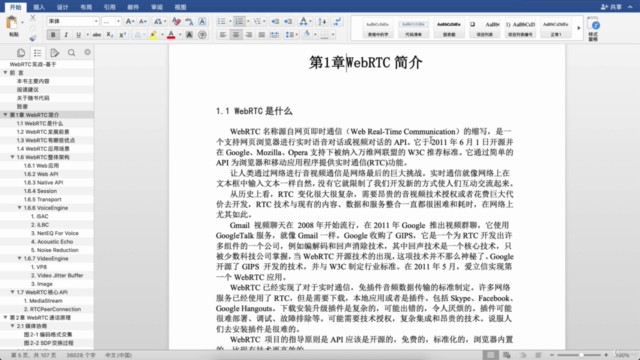Expand the styles gallery arrow
This screenshot has width=640, height=360.
(578, 28)
